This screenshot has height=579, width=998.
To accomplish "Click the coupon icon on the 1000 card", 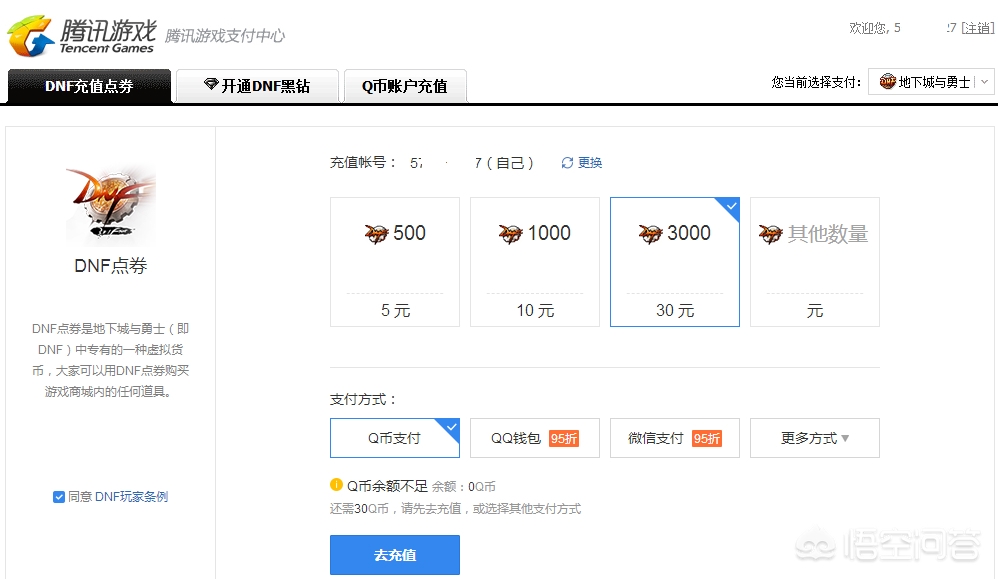I will pyautogui.click(x=510, y=234).
